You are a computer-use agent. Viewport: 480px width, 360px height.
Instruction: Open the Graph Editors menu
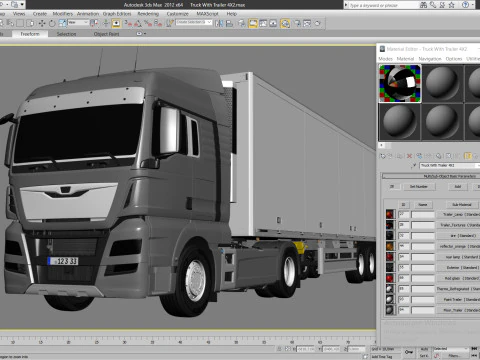(x=117, y=14)
